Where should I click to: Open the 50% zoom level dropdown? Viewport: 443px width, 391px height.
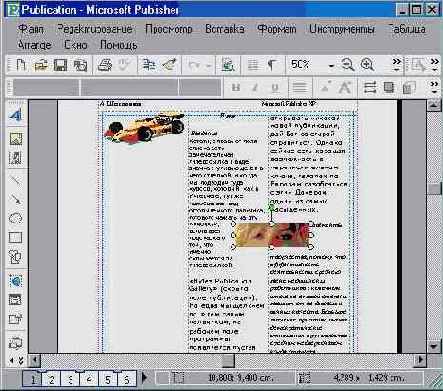click(331, 65)
